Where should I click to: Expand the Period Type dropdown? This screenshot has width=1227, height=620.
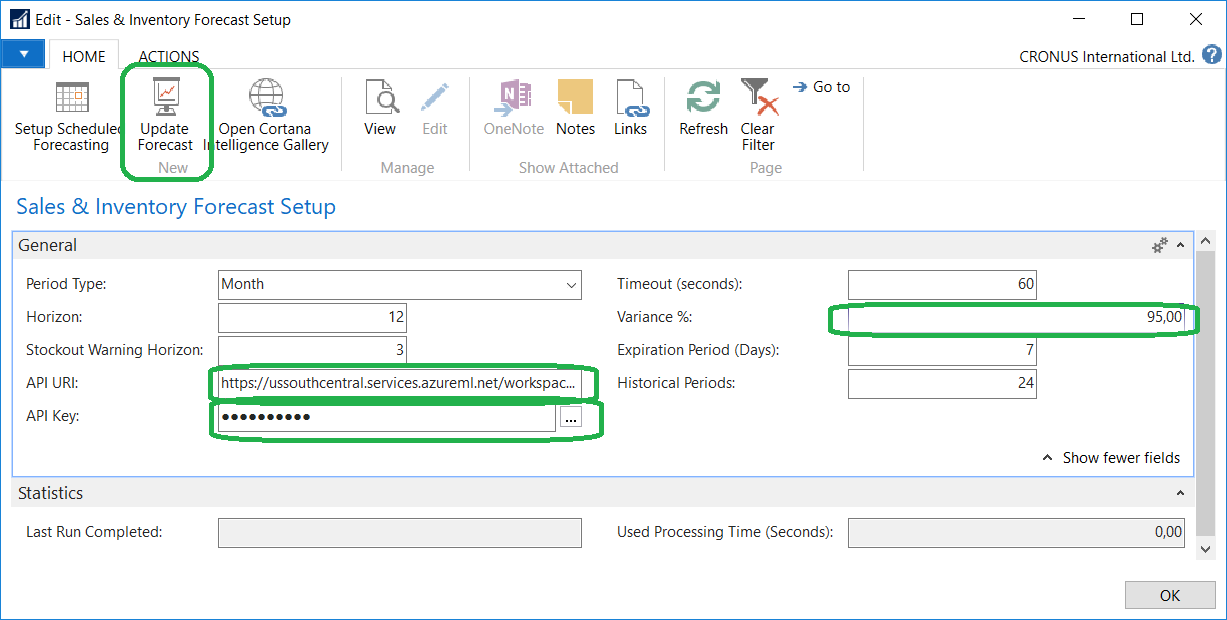pos(571,285)
